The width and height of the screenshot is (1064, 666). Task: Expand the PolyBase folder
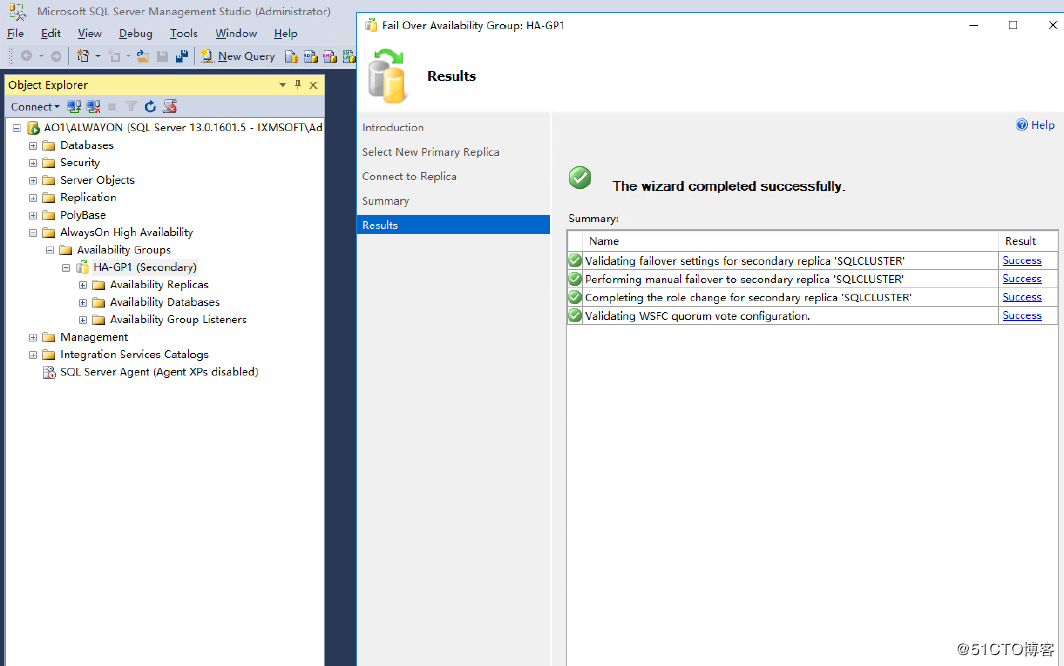pyautogui.click(x=33, y=215)
